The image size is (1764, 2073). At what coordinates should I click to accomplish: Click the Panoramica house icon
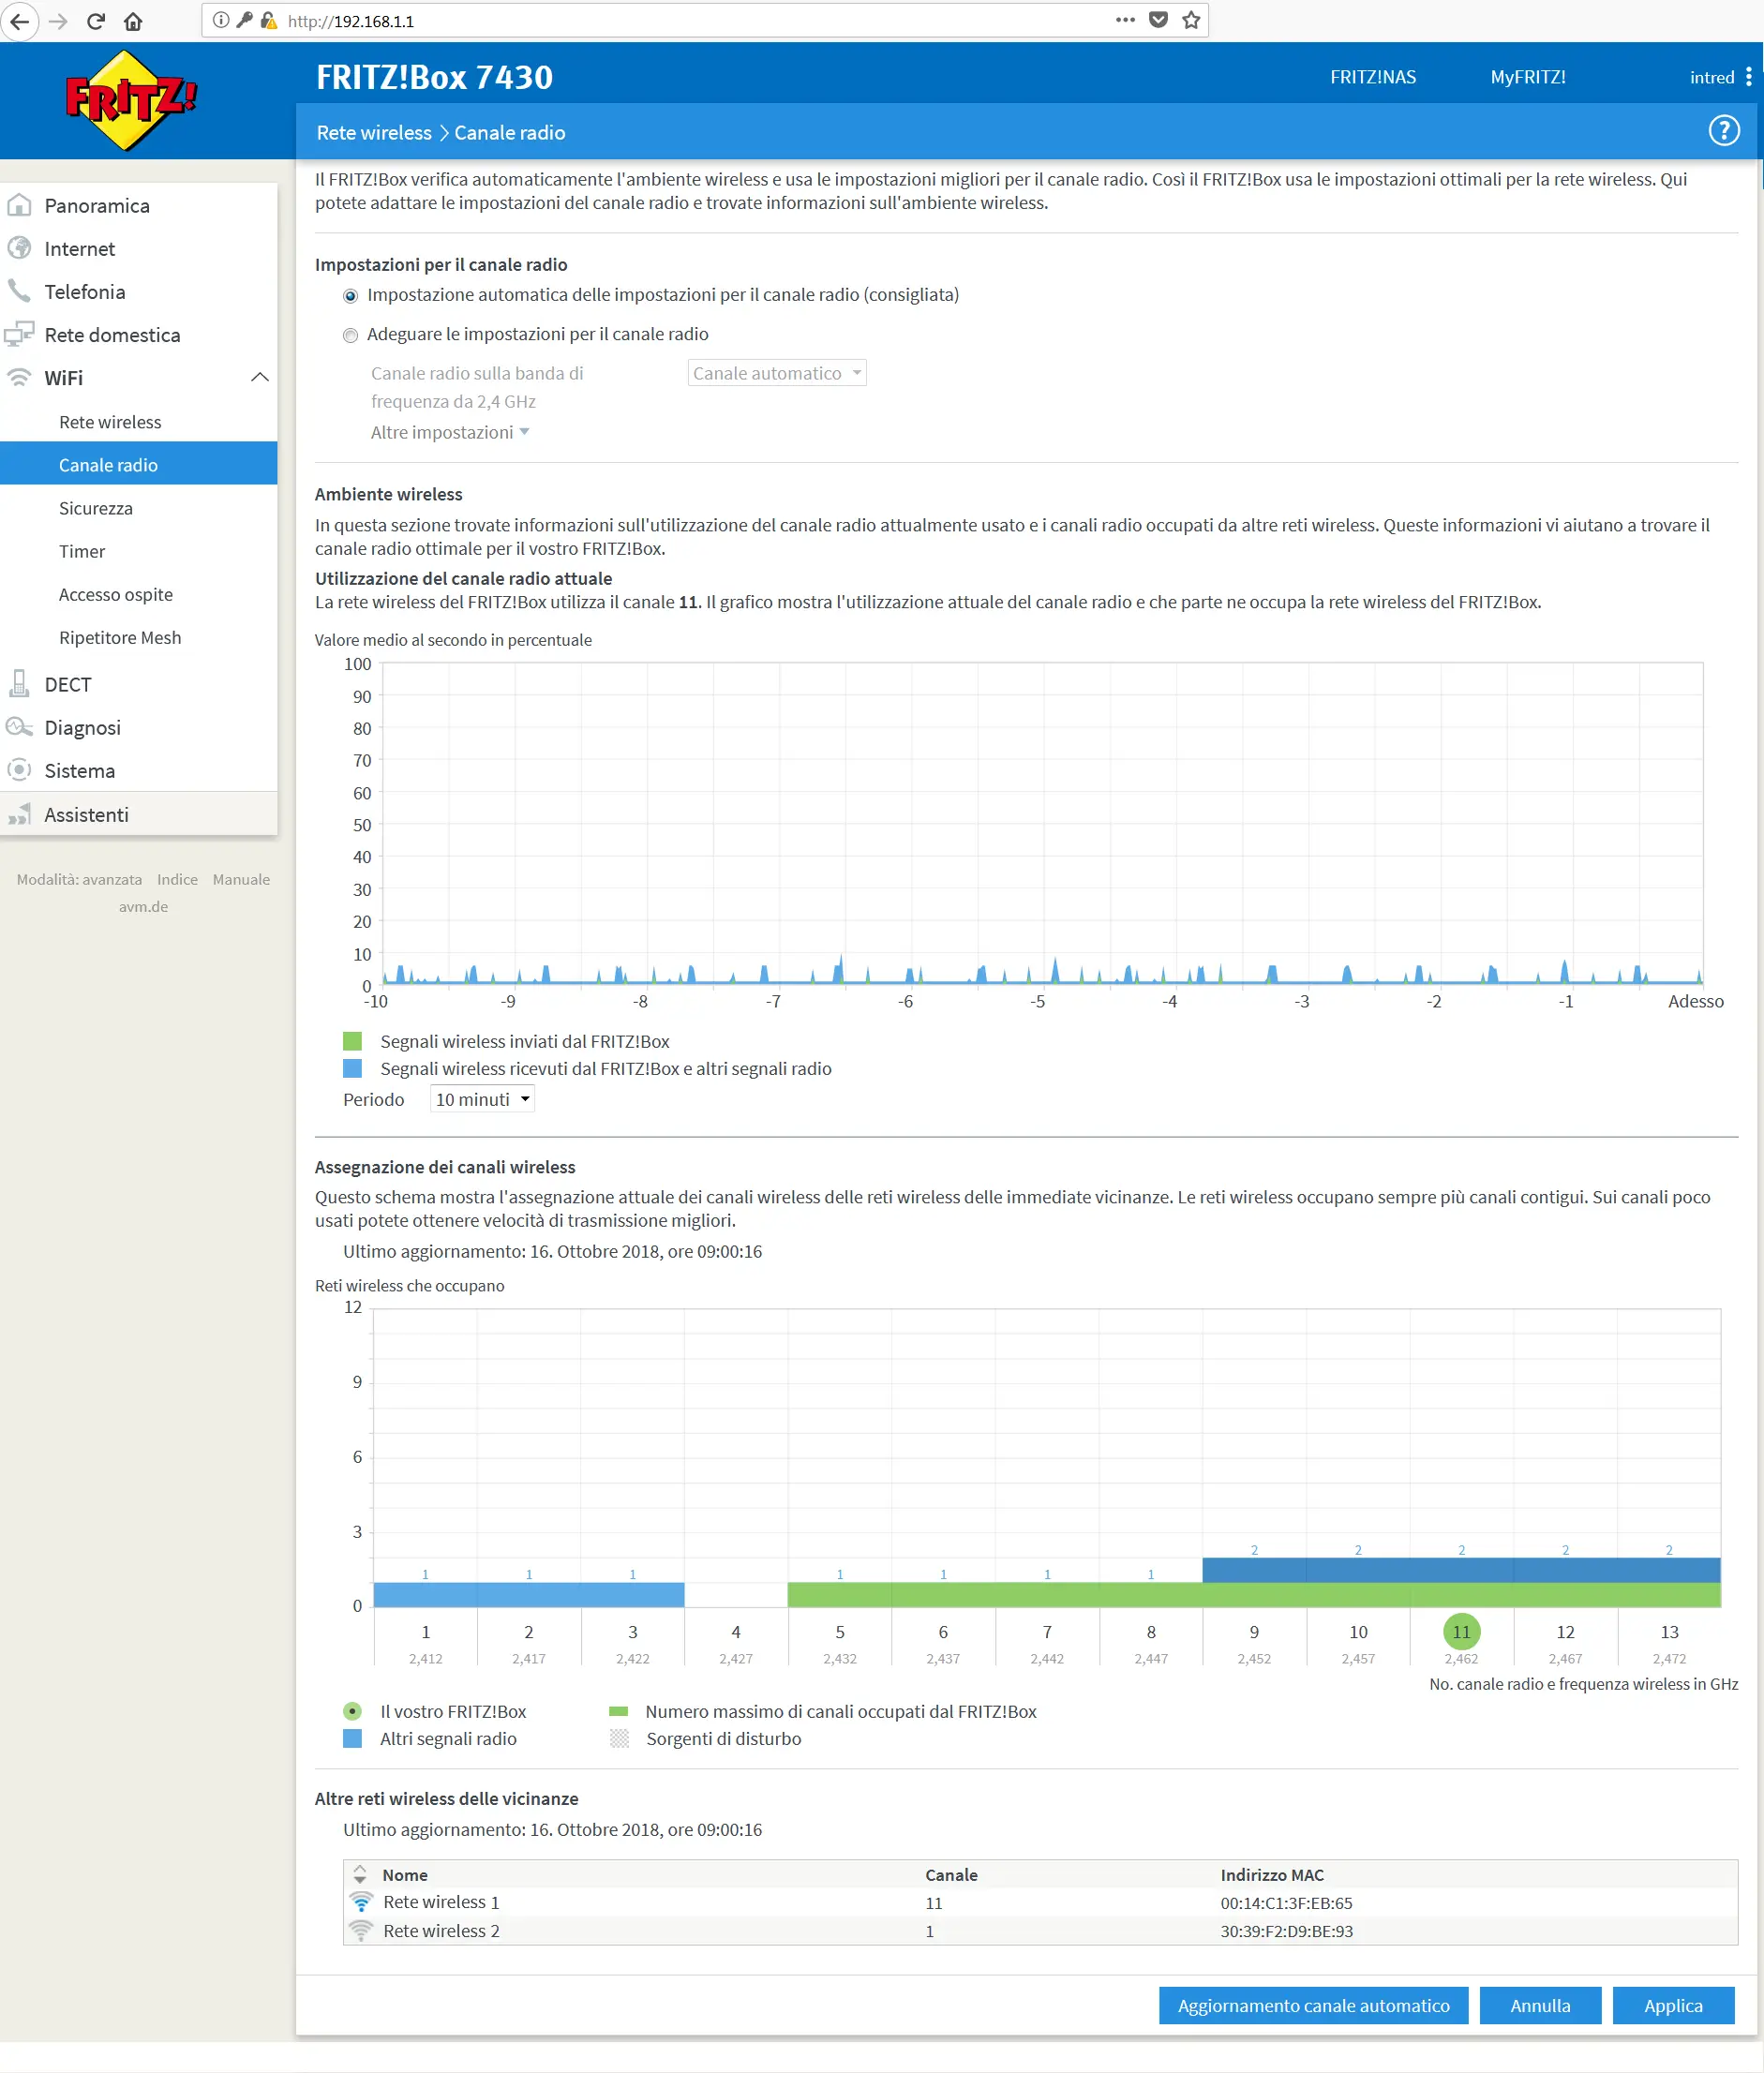pyautogui.click(x=19, y=205)
